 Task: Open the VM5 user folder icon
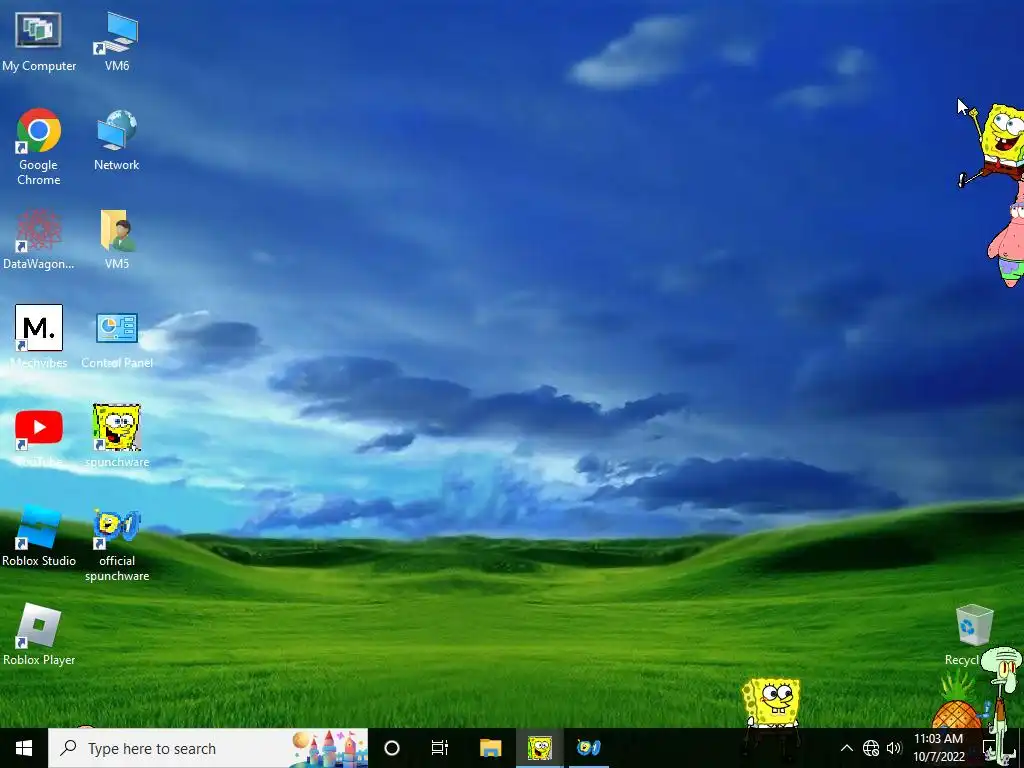tap(117, 239)
